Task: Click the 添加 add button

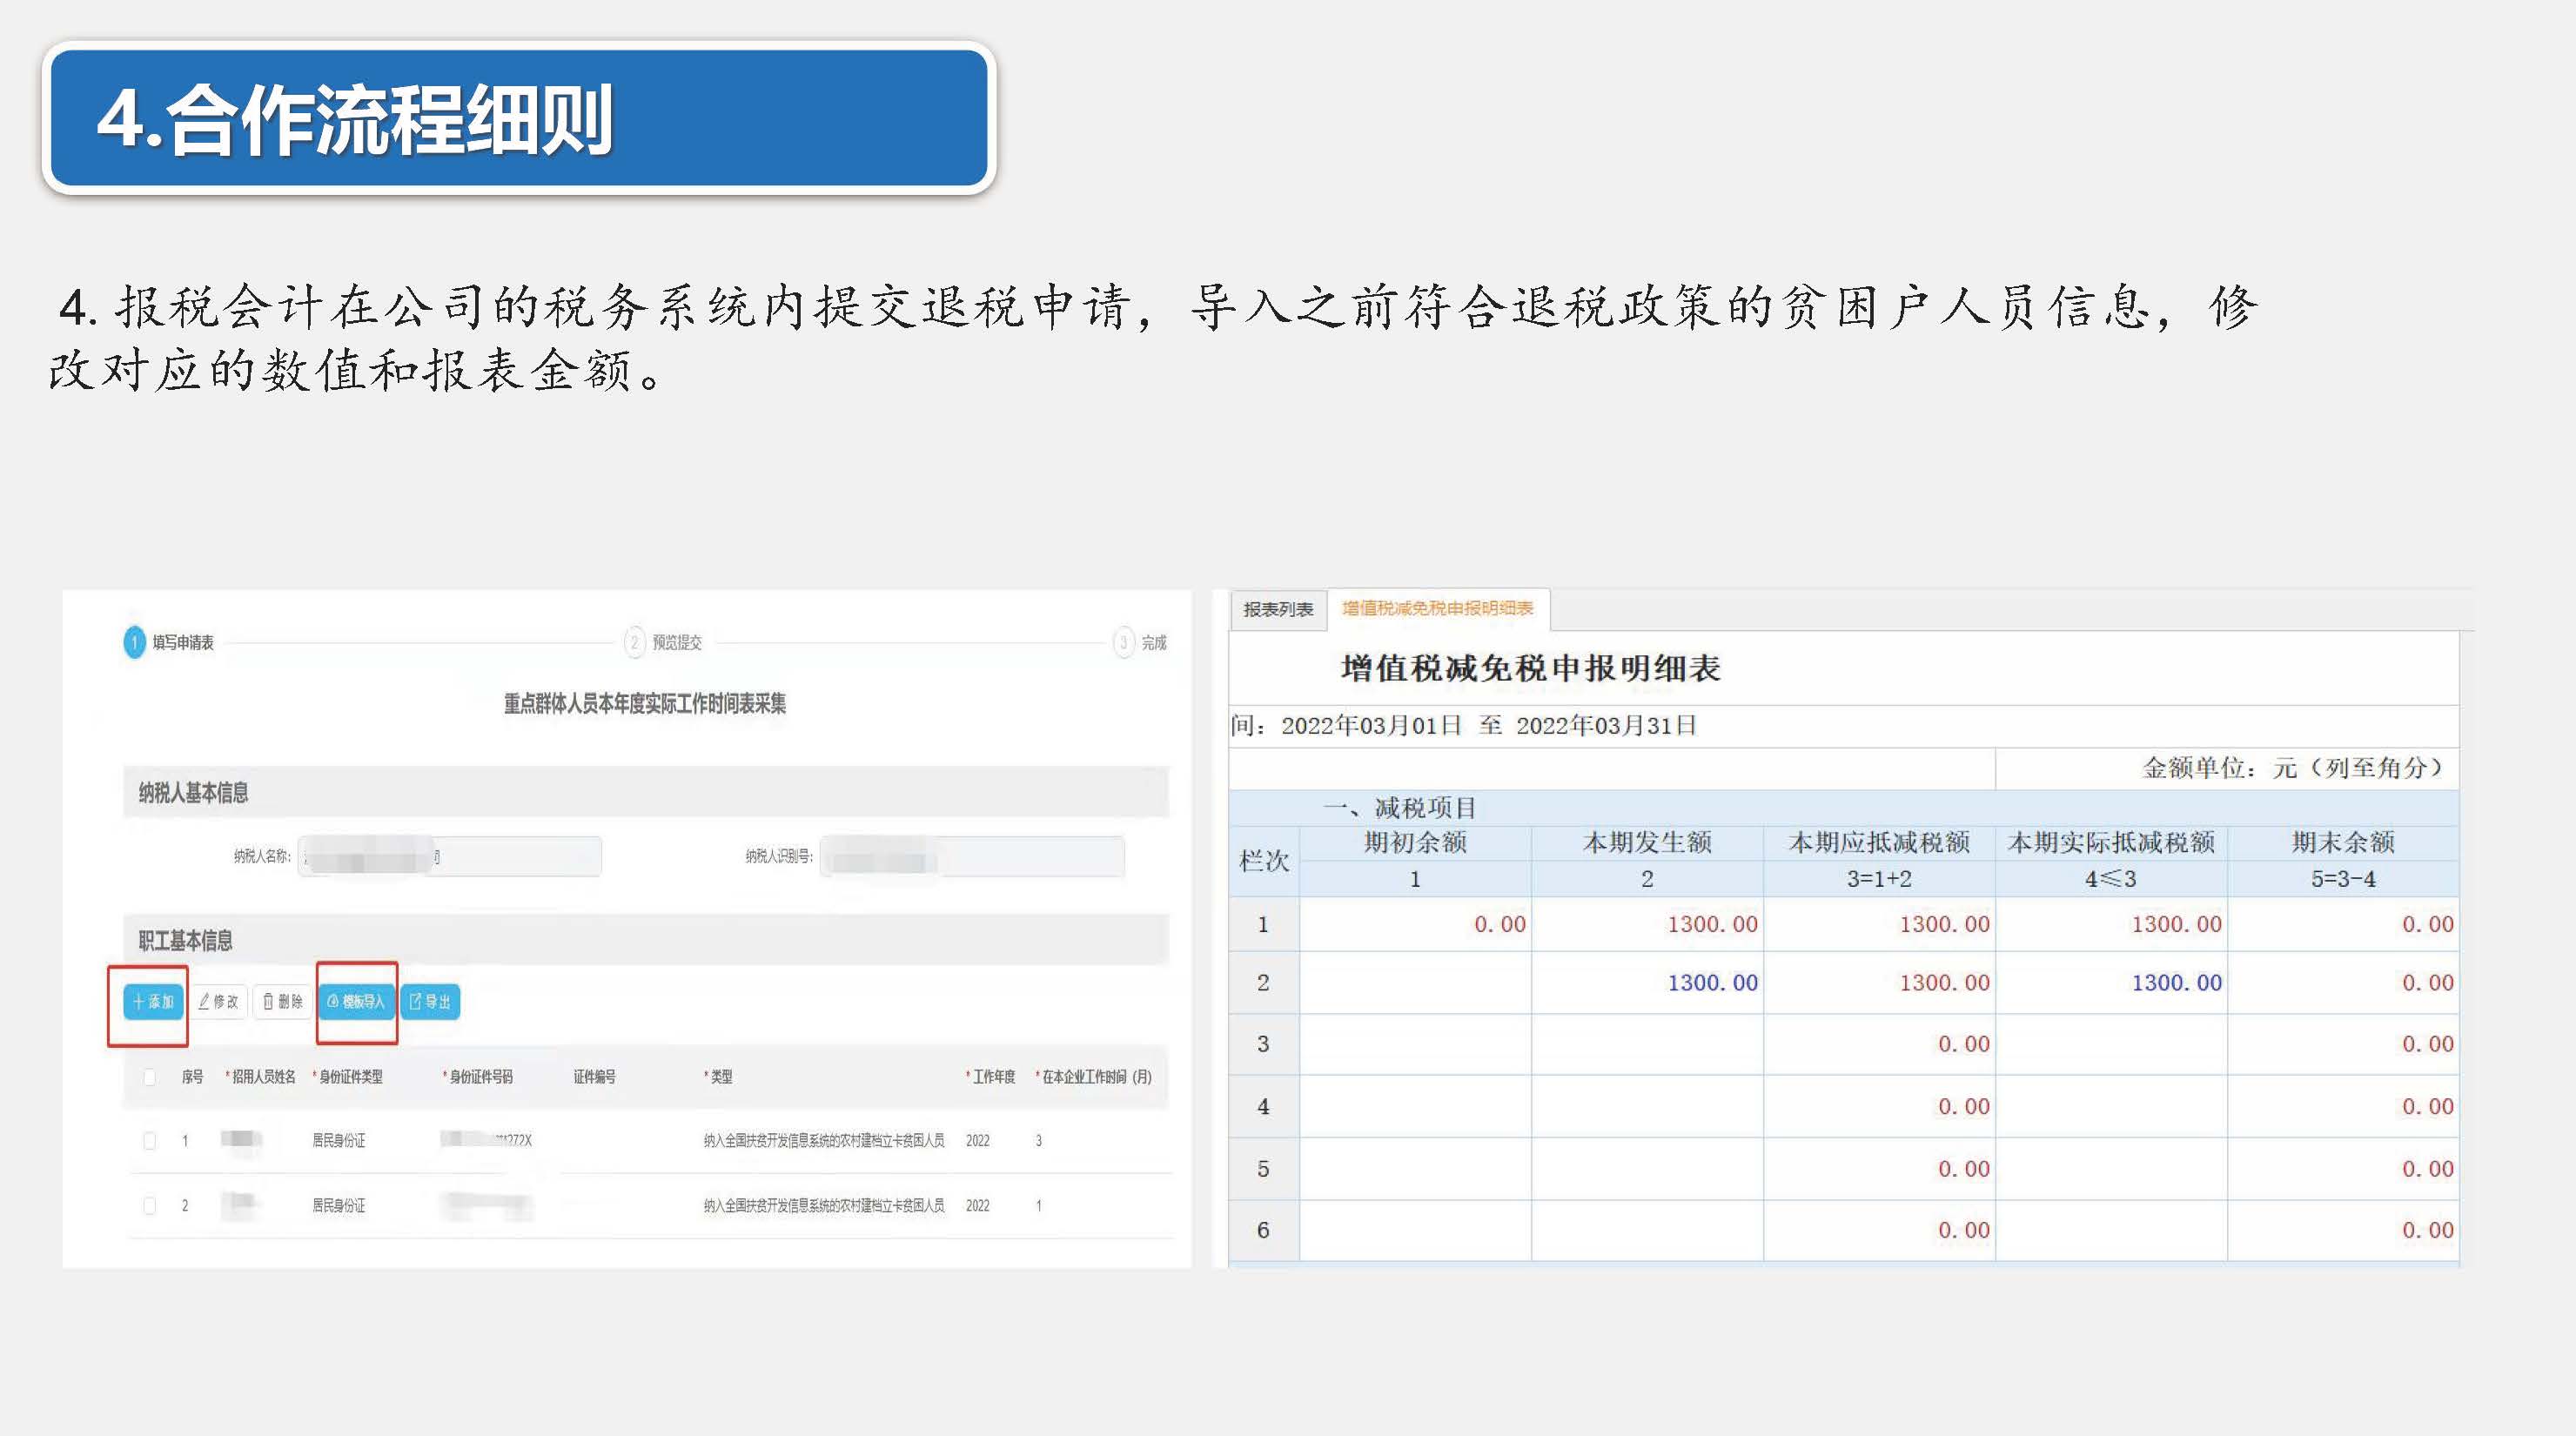Action: pyautogui.click(x=153, y=1001)
